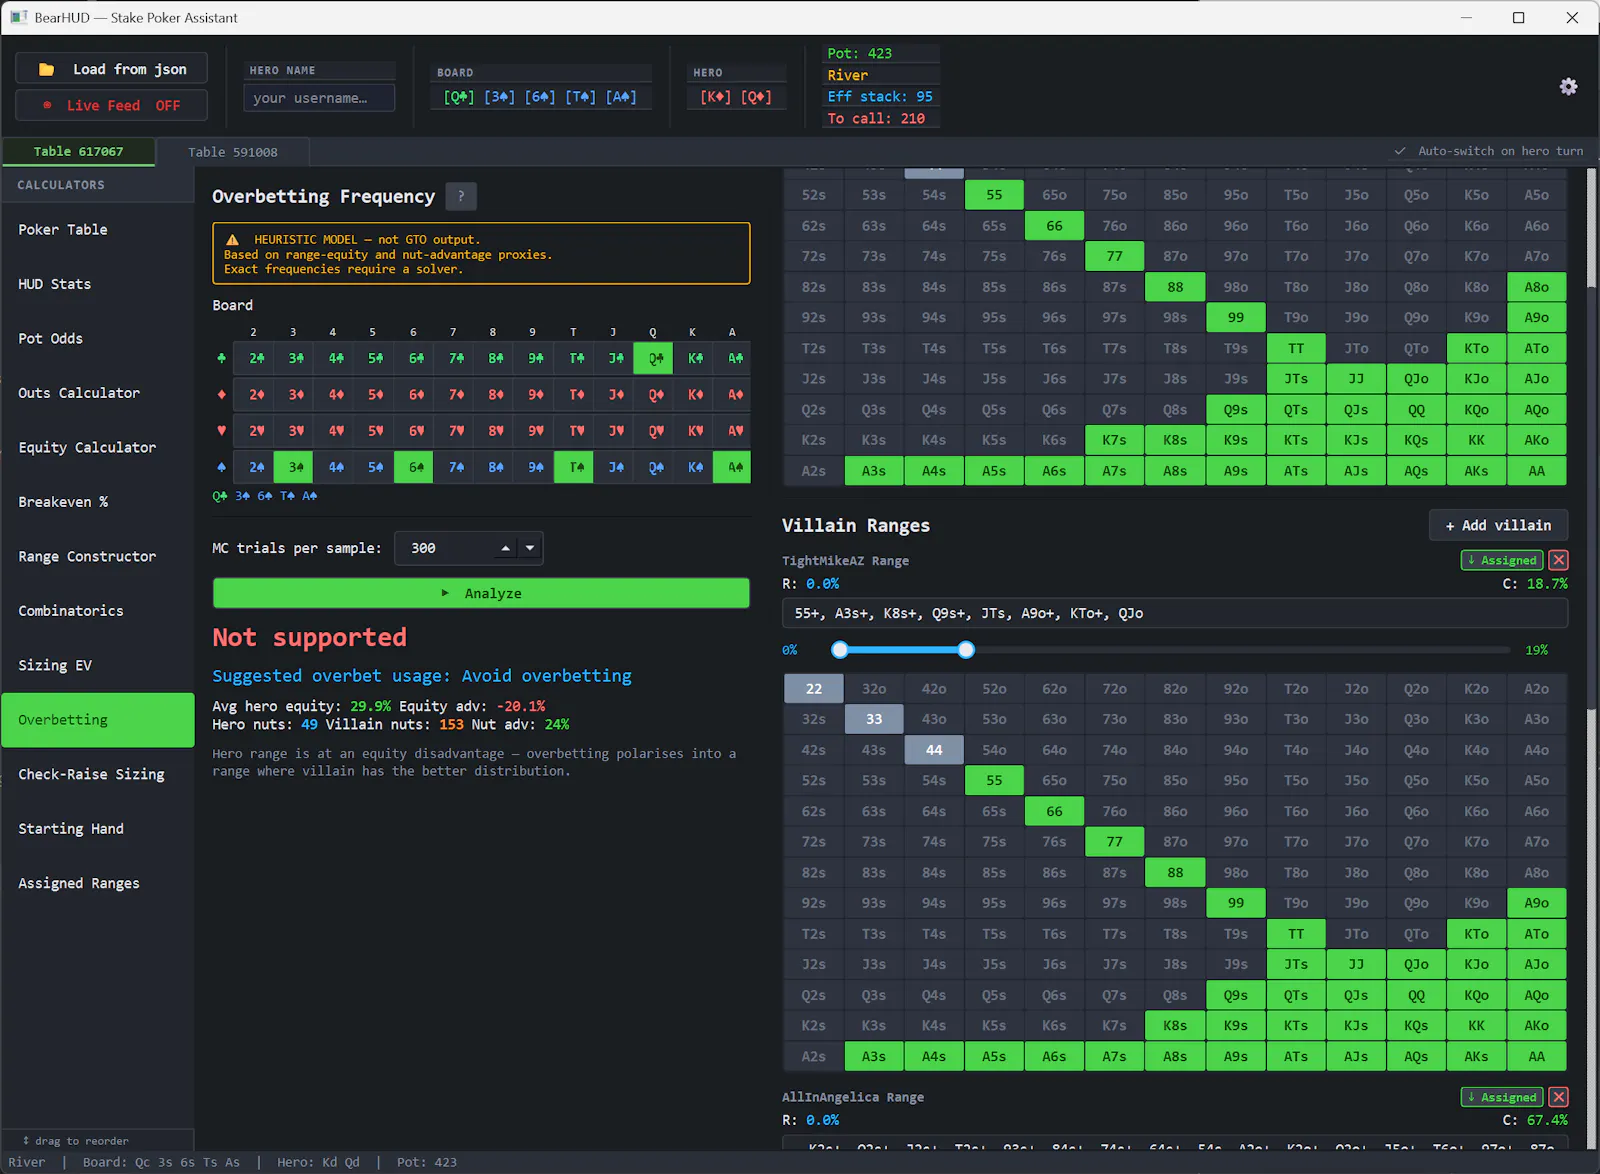Click the Eff stack: 95 value
The width and height of the screenshot is (1600, 1174).
880,97
